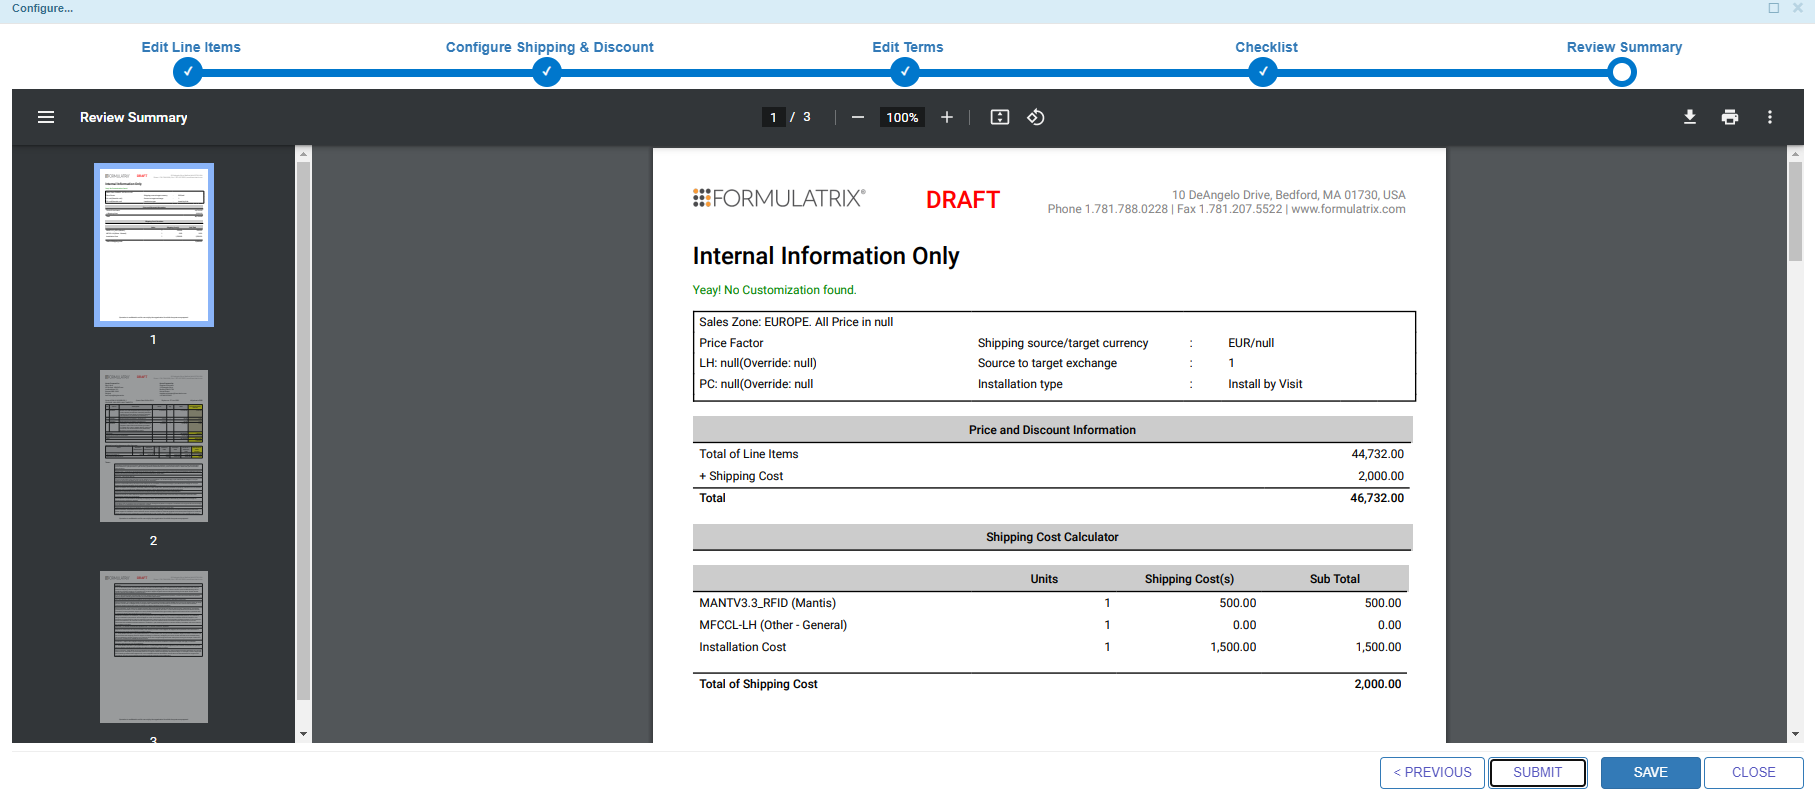This screenshot has width=1815, height=809.
Task: Go to Edit Line Items step
Action: click(187, 72)
